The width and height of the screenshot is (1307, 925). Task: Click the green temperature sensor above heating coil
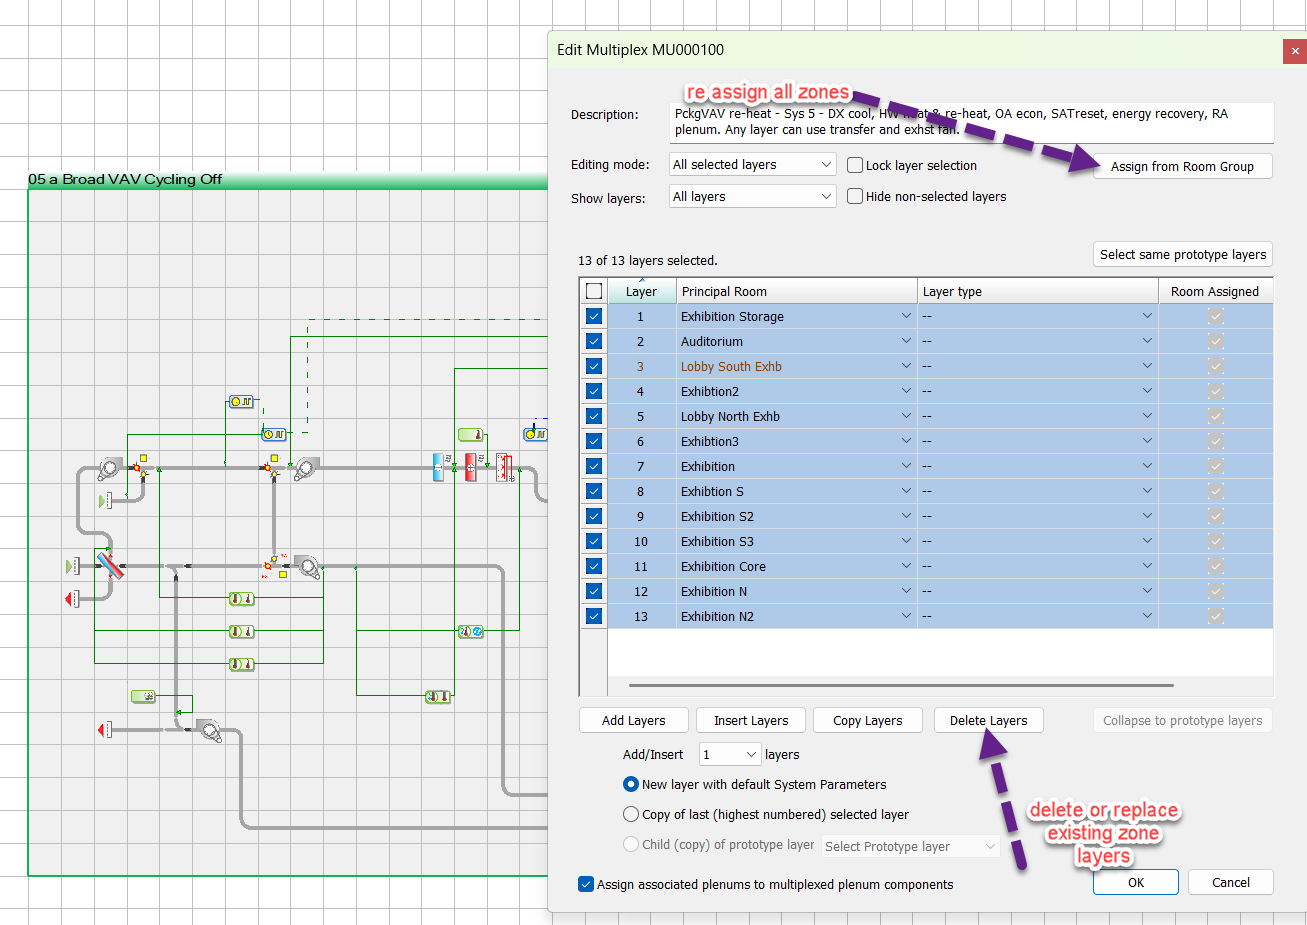point(470,435)
